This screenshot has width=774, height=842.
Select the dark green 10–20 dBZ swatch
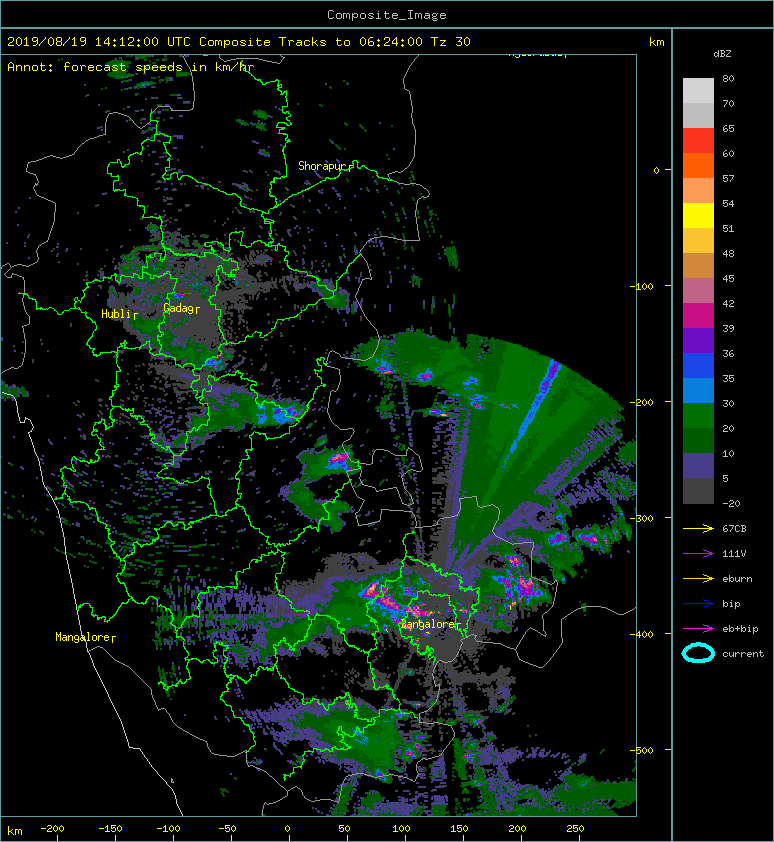(698, 440)
